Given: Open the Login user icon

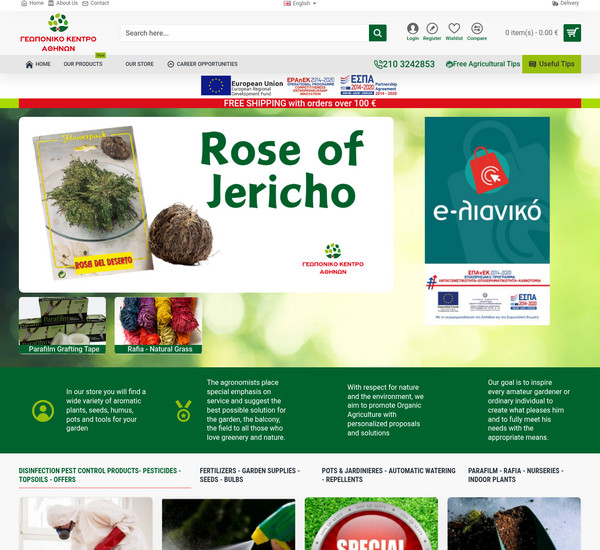Looking at the screenshot, I should 412,28.
